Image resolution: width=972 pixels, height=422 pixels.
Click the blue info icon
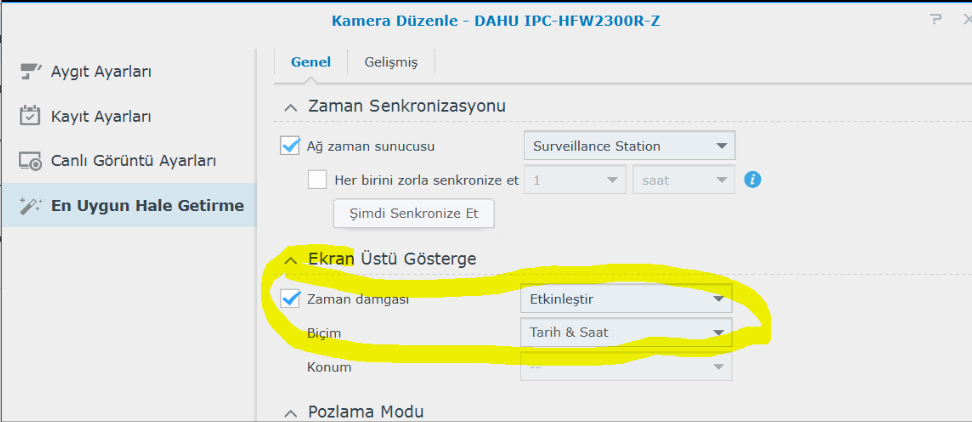(x=754, y=180)
